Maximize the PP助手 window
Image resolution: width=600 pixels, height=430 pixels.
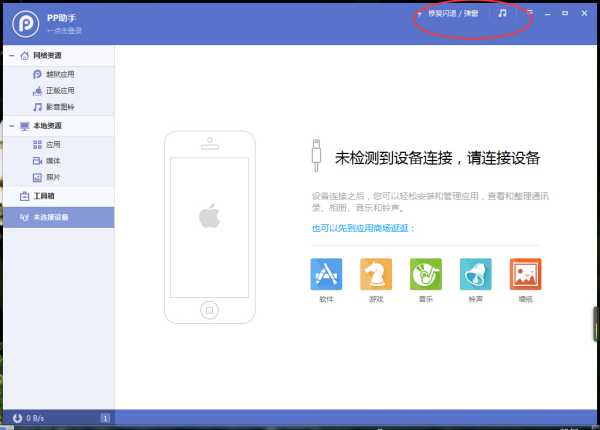coord(565,13)
